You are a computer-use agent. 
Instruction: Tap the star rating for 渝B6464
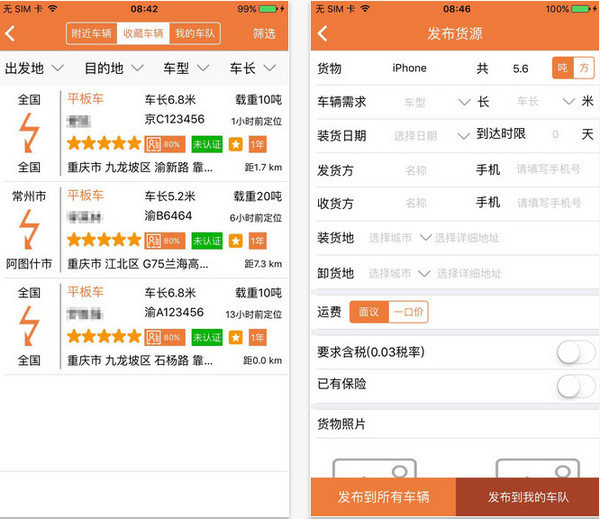(104, 240)
